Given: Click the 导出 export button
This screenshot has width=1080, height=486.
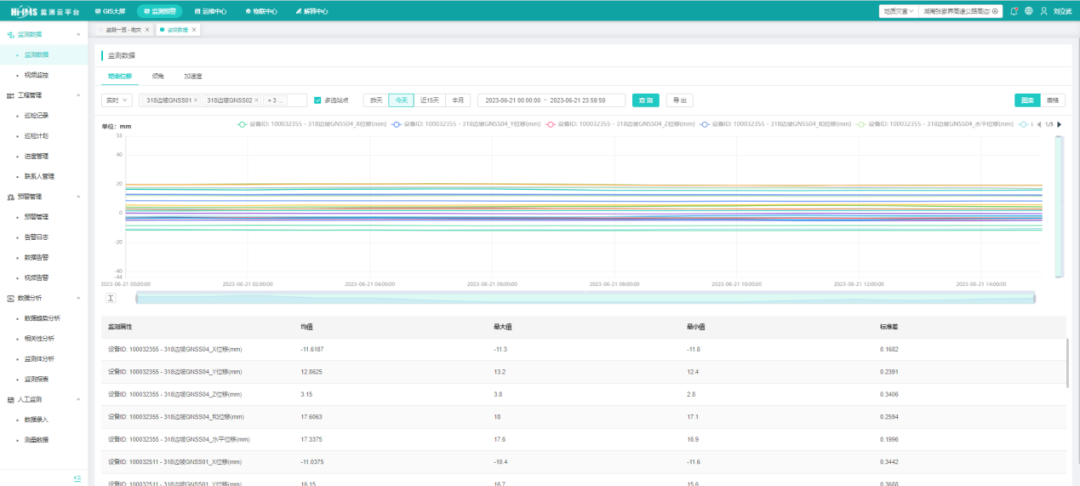Looking at the screenshot, I should click(679, 100).
